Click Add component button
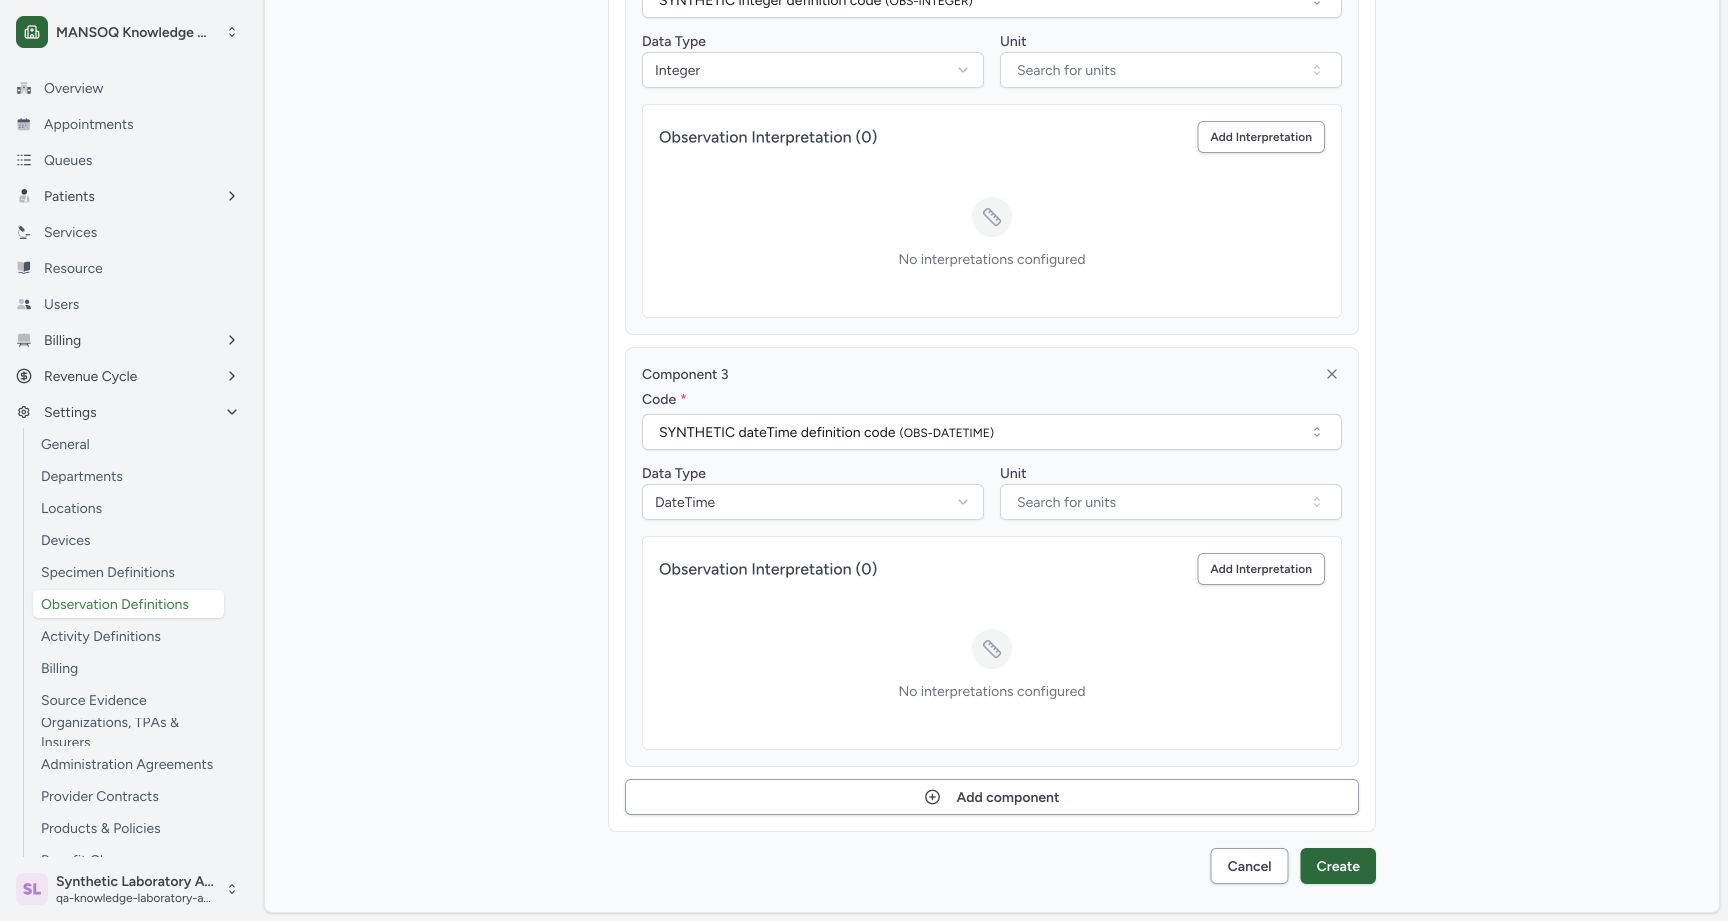The width and height of the screenshot is (1728, 921). pyautogui.click(x=992, y=797)
